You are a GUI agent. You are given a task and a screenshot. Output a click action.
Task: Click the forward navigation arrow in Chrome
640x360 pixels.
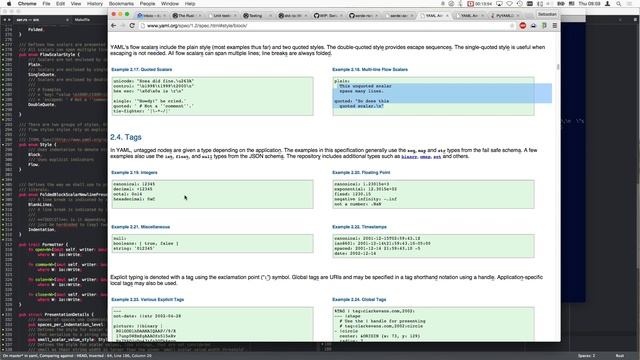tap(122, 26)
